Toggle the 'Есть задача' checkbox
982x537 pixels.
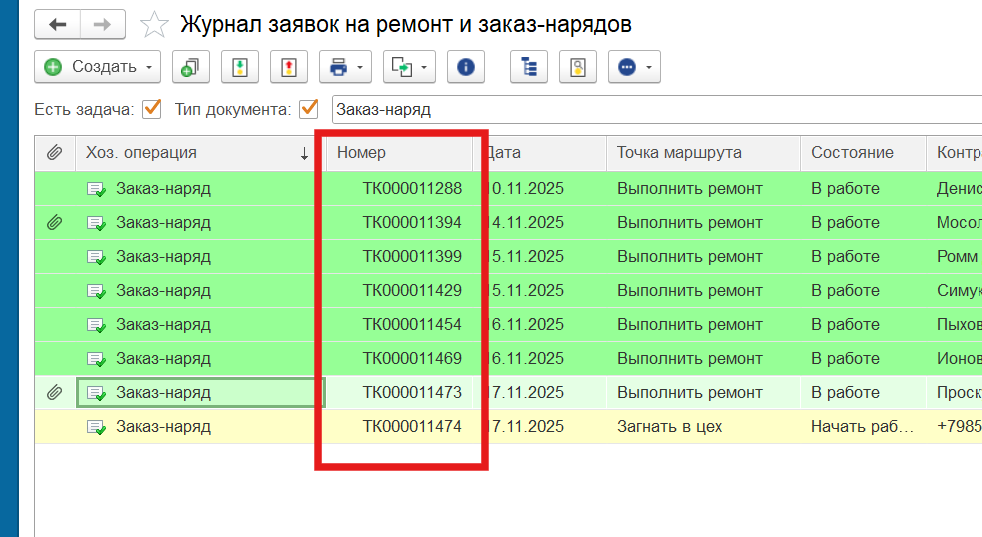(x=152, y=109)
